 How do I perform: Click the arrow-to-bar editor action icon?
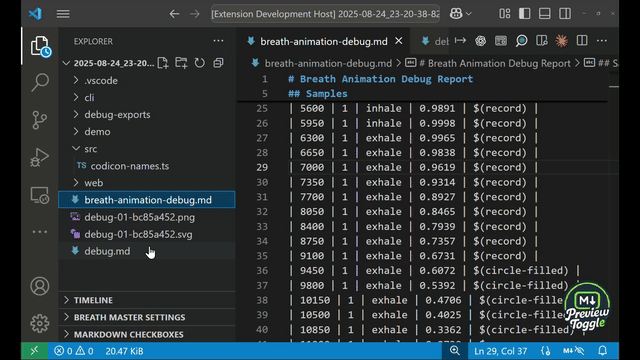pyautogui.click(x=460, y=40)
